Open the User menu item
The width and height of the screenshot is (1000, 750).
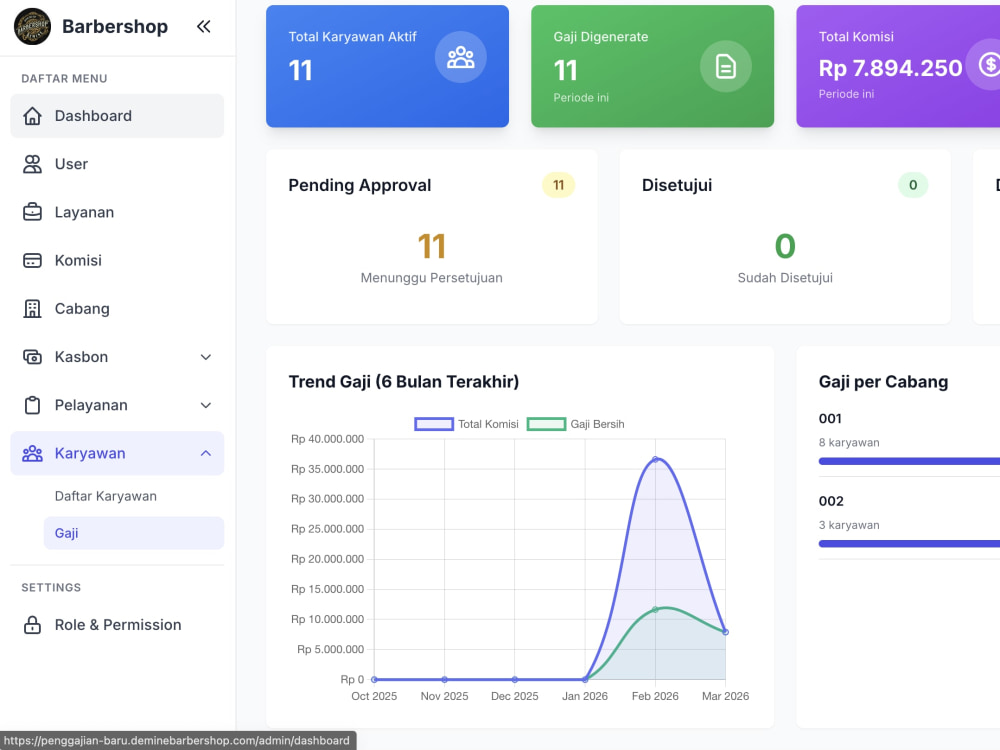coord(117,164)
